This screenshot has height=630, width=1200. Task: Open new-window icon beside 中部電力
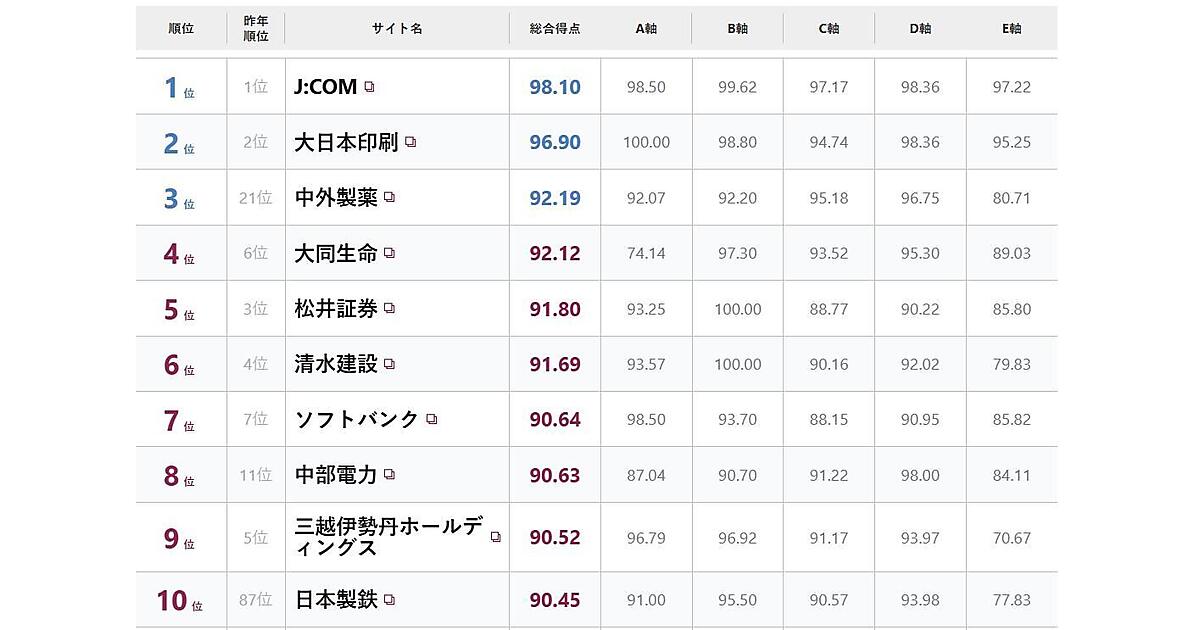(390, 475)
